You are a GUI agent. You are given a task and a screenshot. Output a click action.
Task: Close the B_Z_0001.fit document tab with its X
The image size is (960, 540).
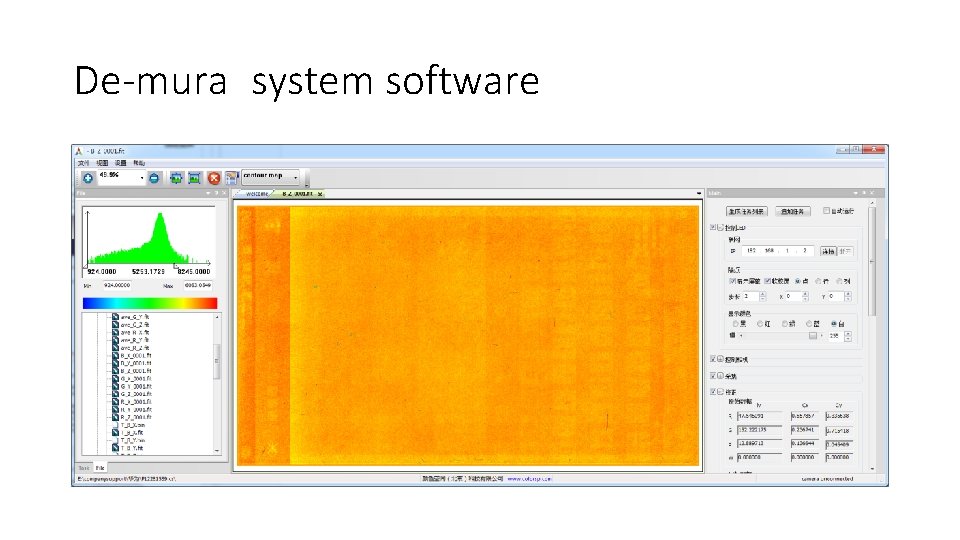tap(320, 193)
